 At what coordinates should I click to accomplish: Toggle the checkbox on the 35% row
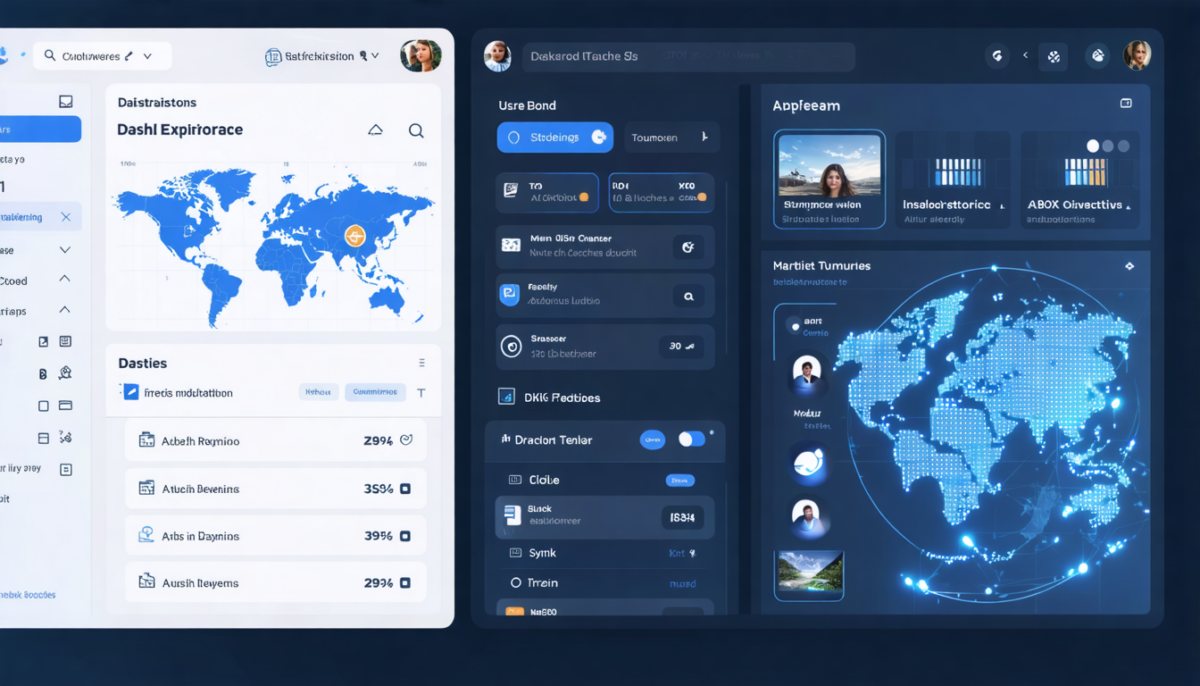click(405, 489)
